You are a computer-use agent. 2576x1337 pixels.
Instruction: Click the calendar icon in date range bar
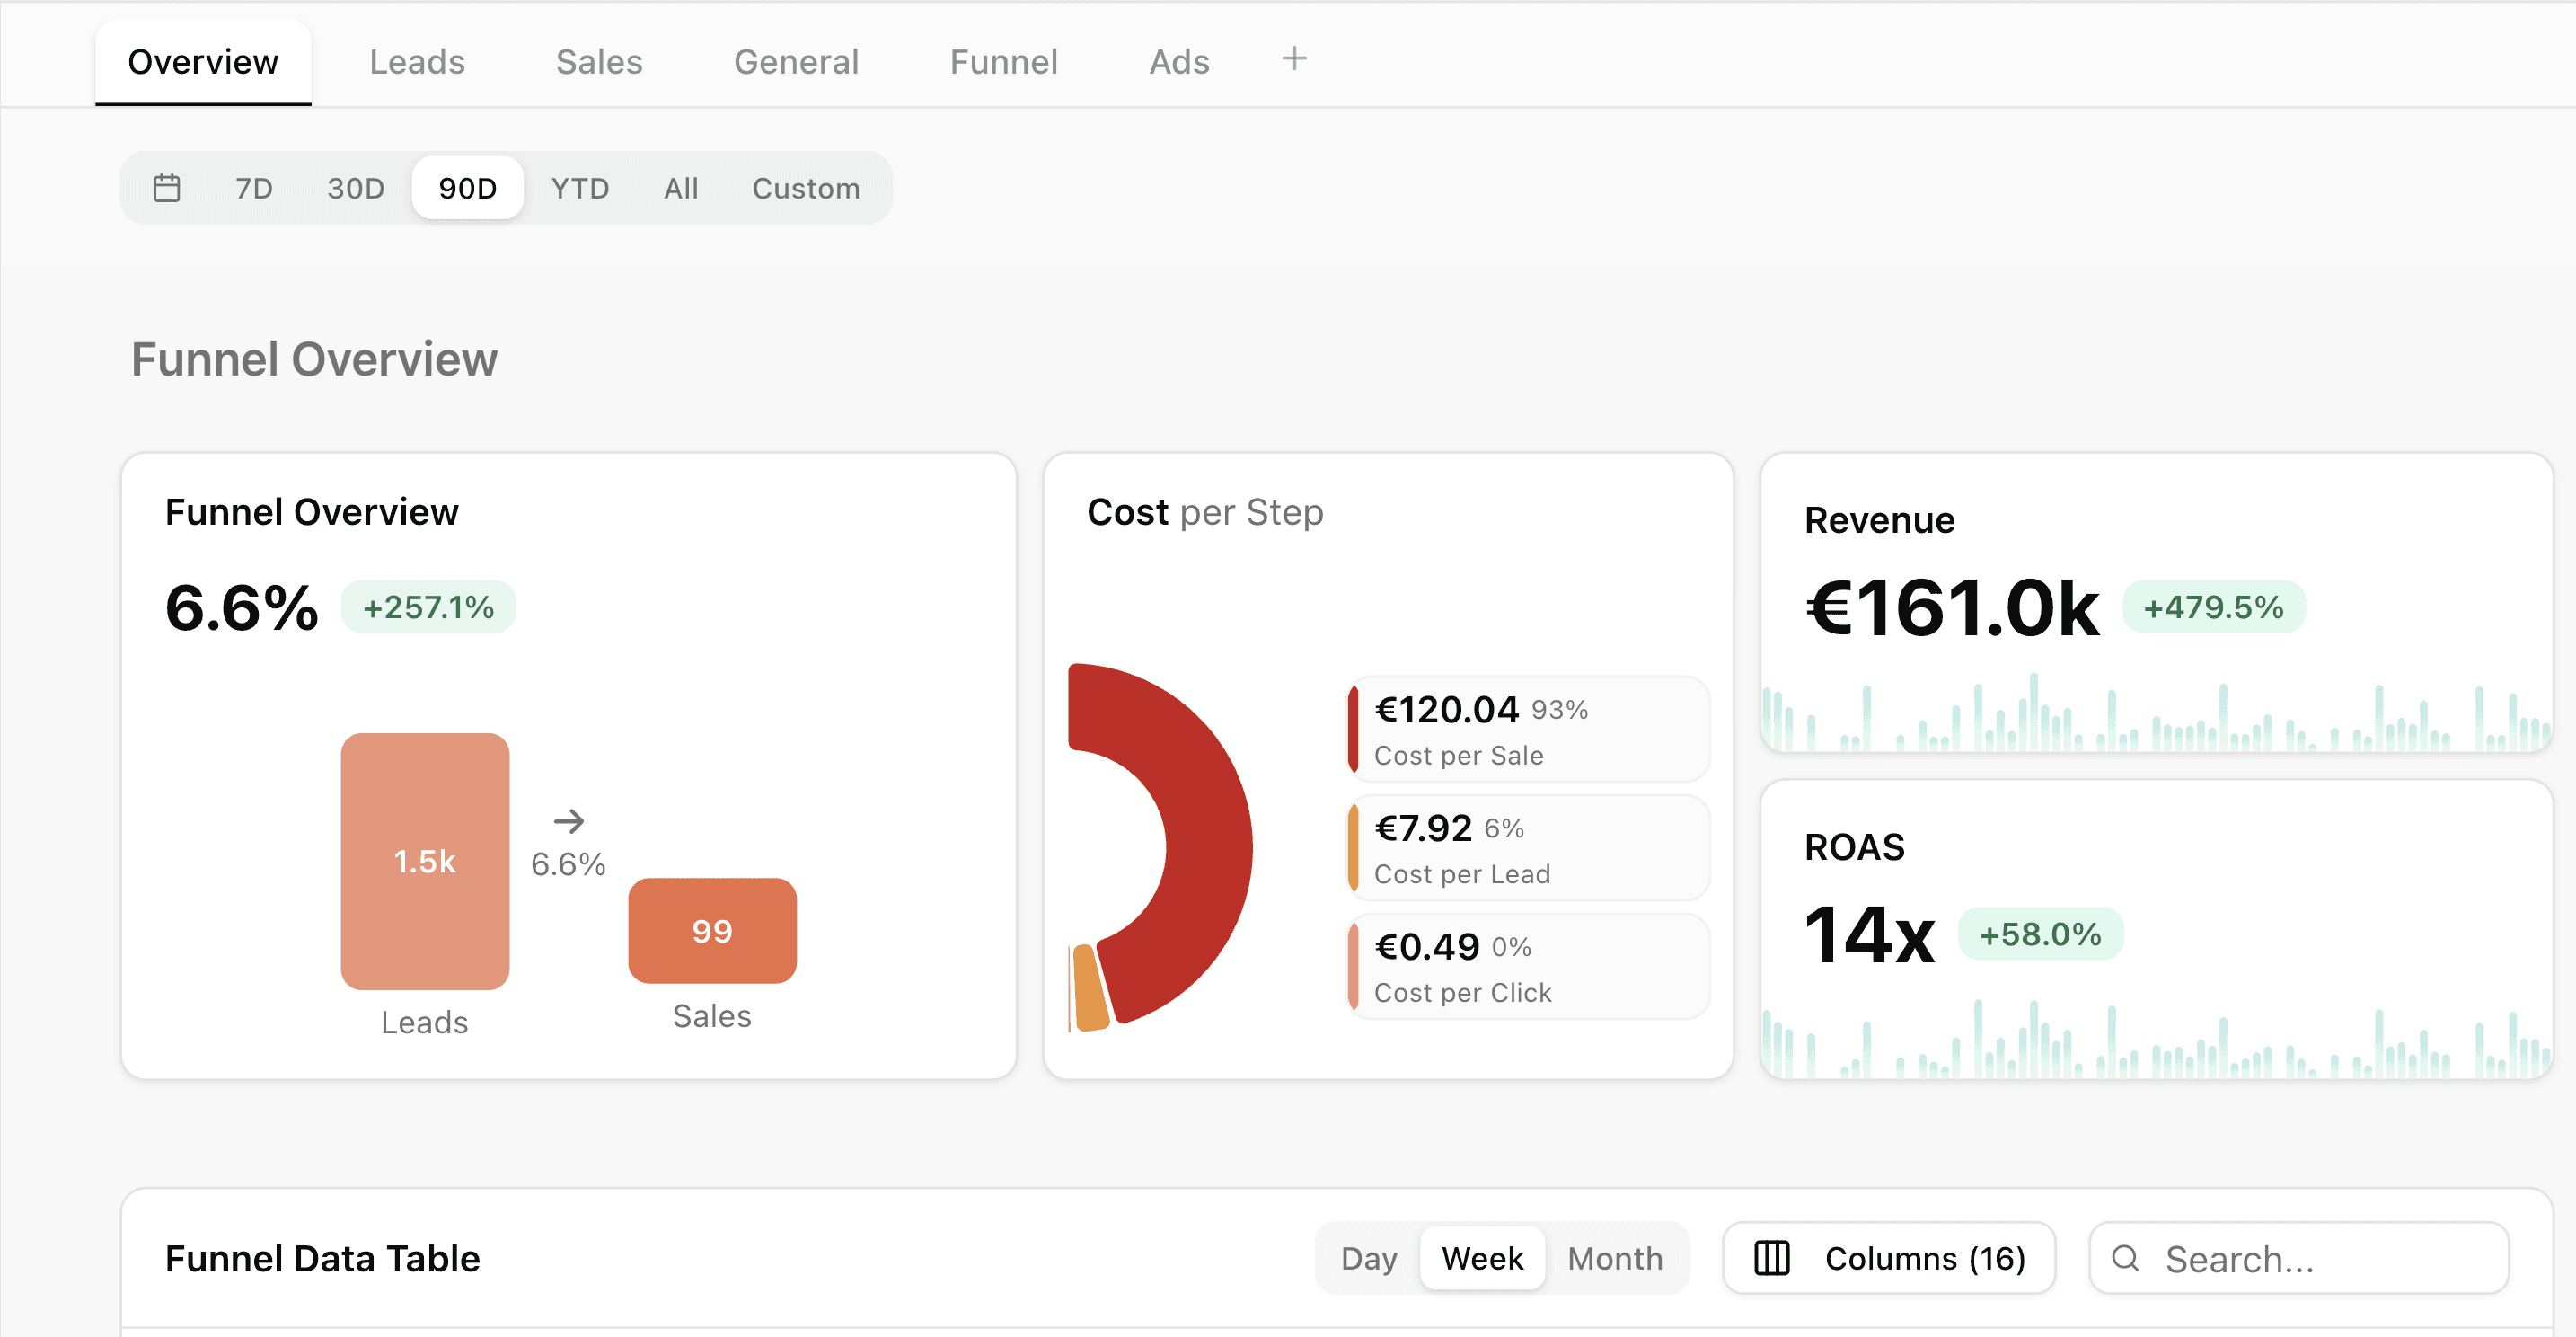pyautogui.click(x=167, y=188)
